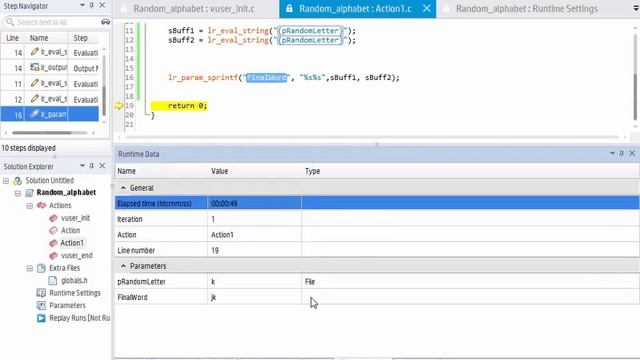Open the vuser_init action
640x360 pixels.
(76, 218)
